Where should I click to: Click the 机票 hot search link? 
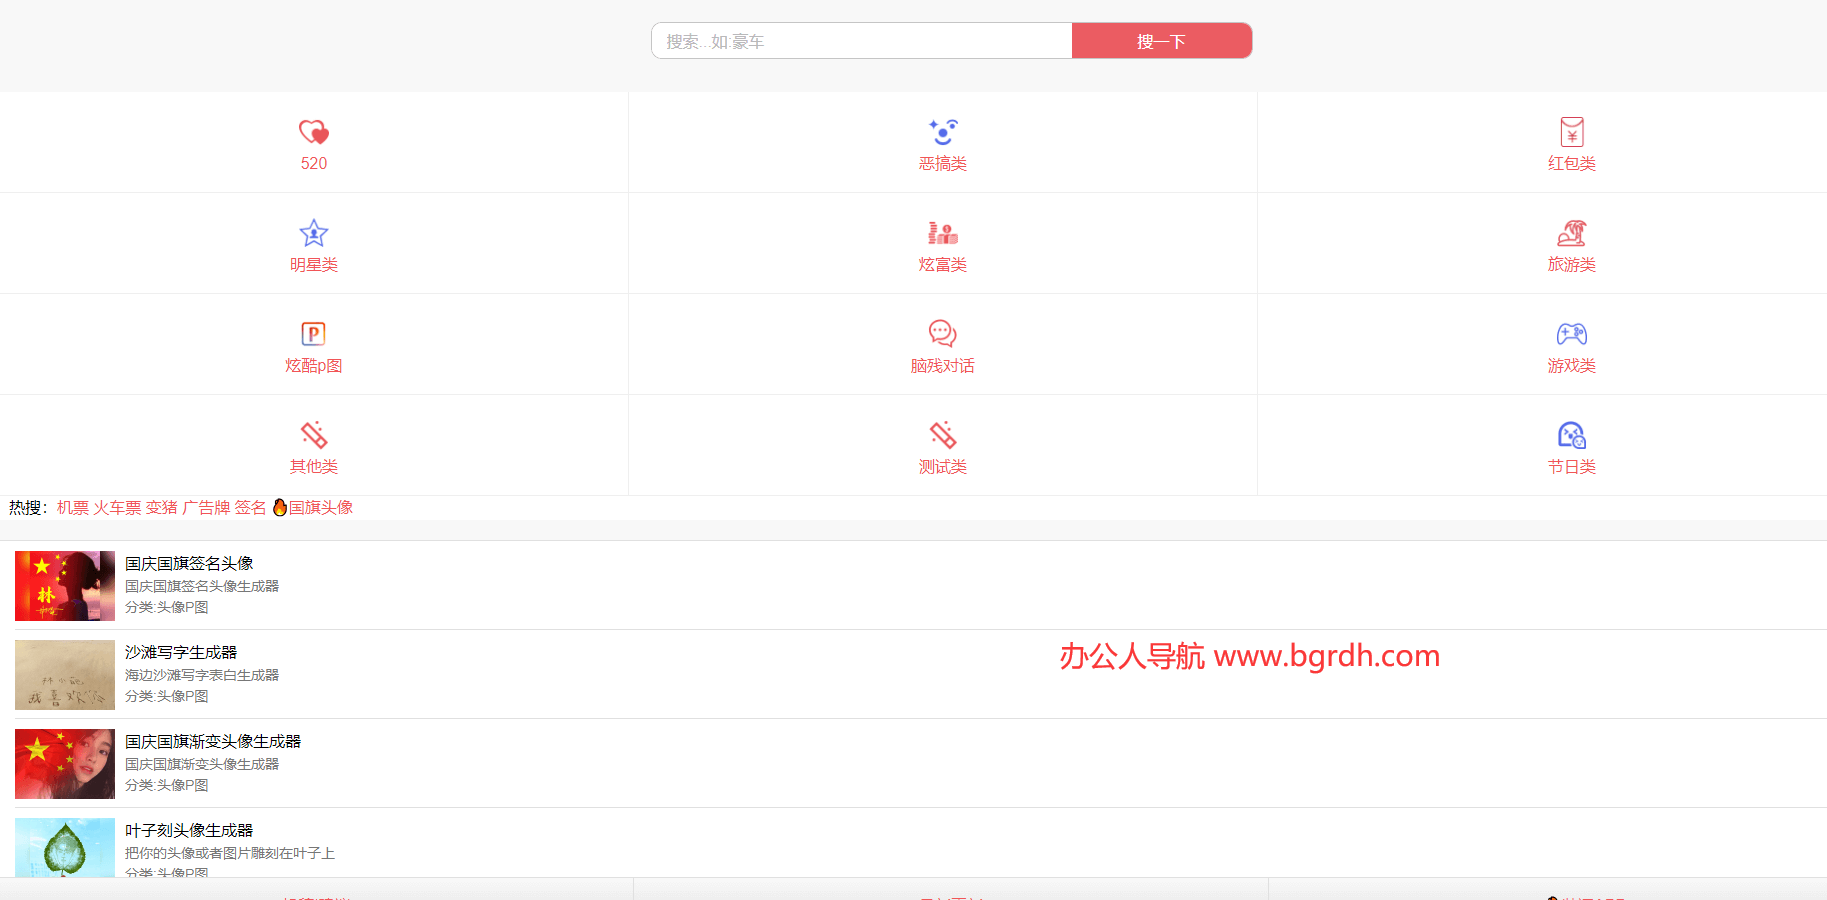[x=73, y=508]
